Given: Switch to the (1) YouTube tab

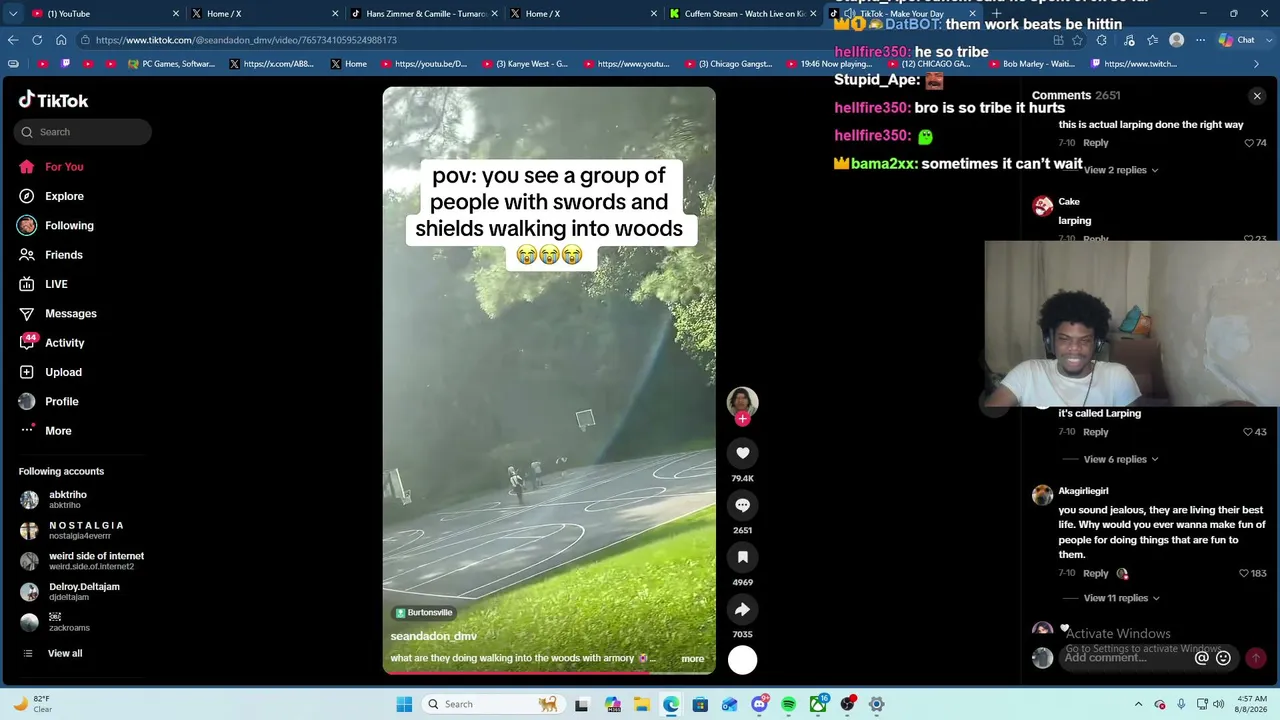Looking at the screenshot, I should (105, 14).
